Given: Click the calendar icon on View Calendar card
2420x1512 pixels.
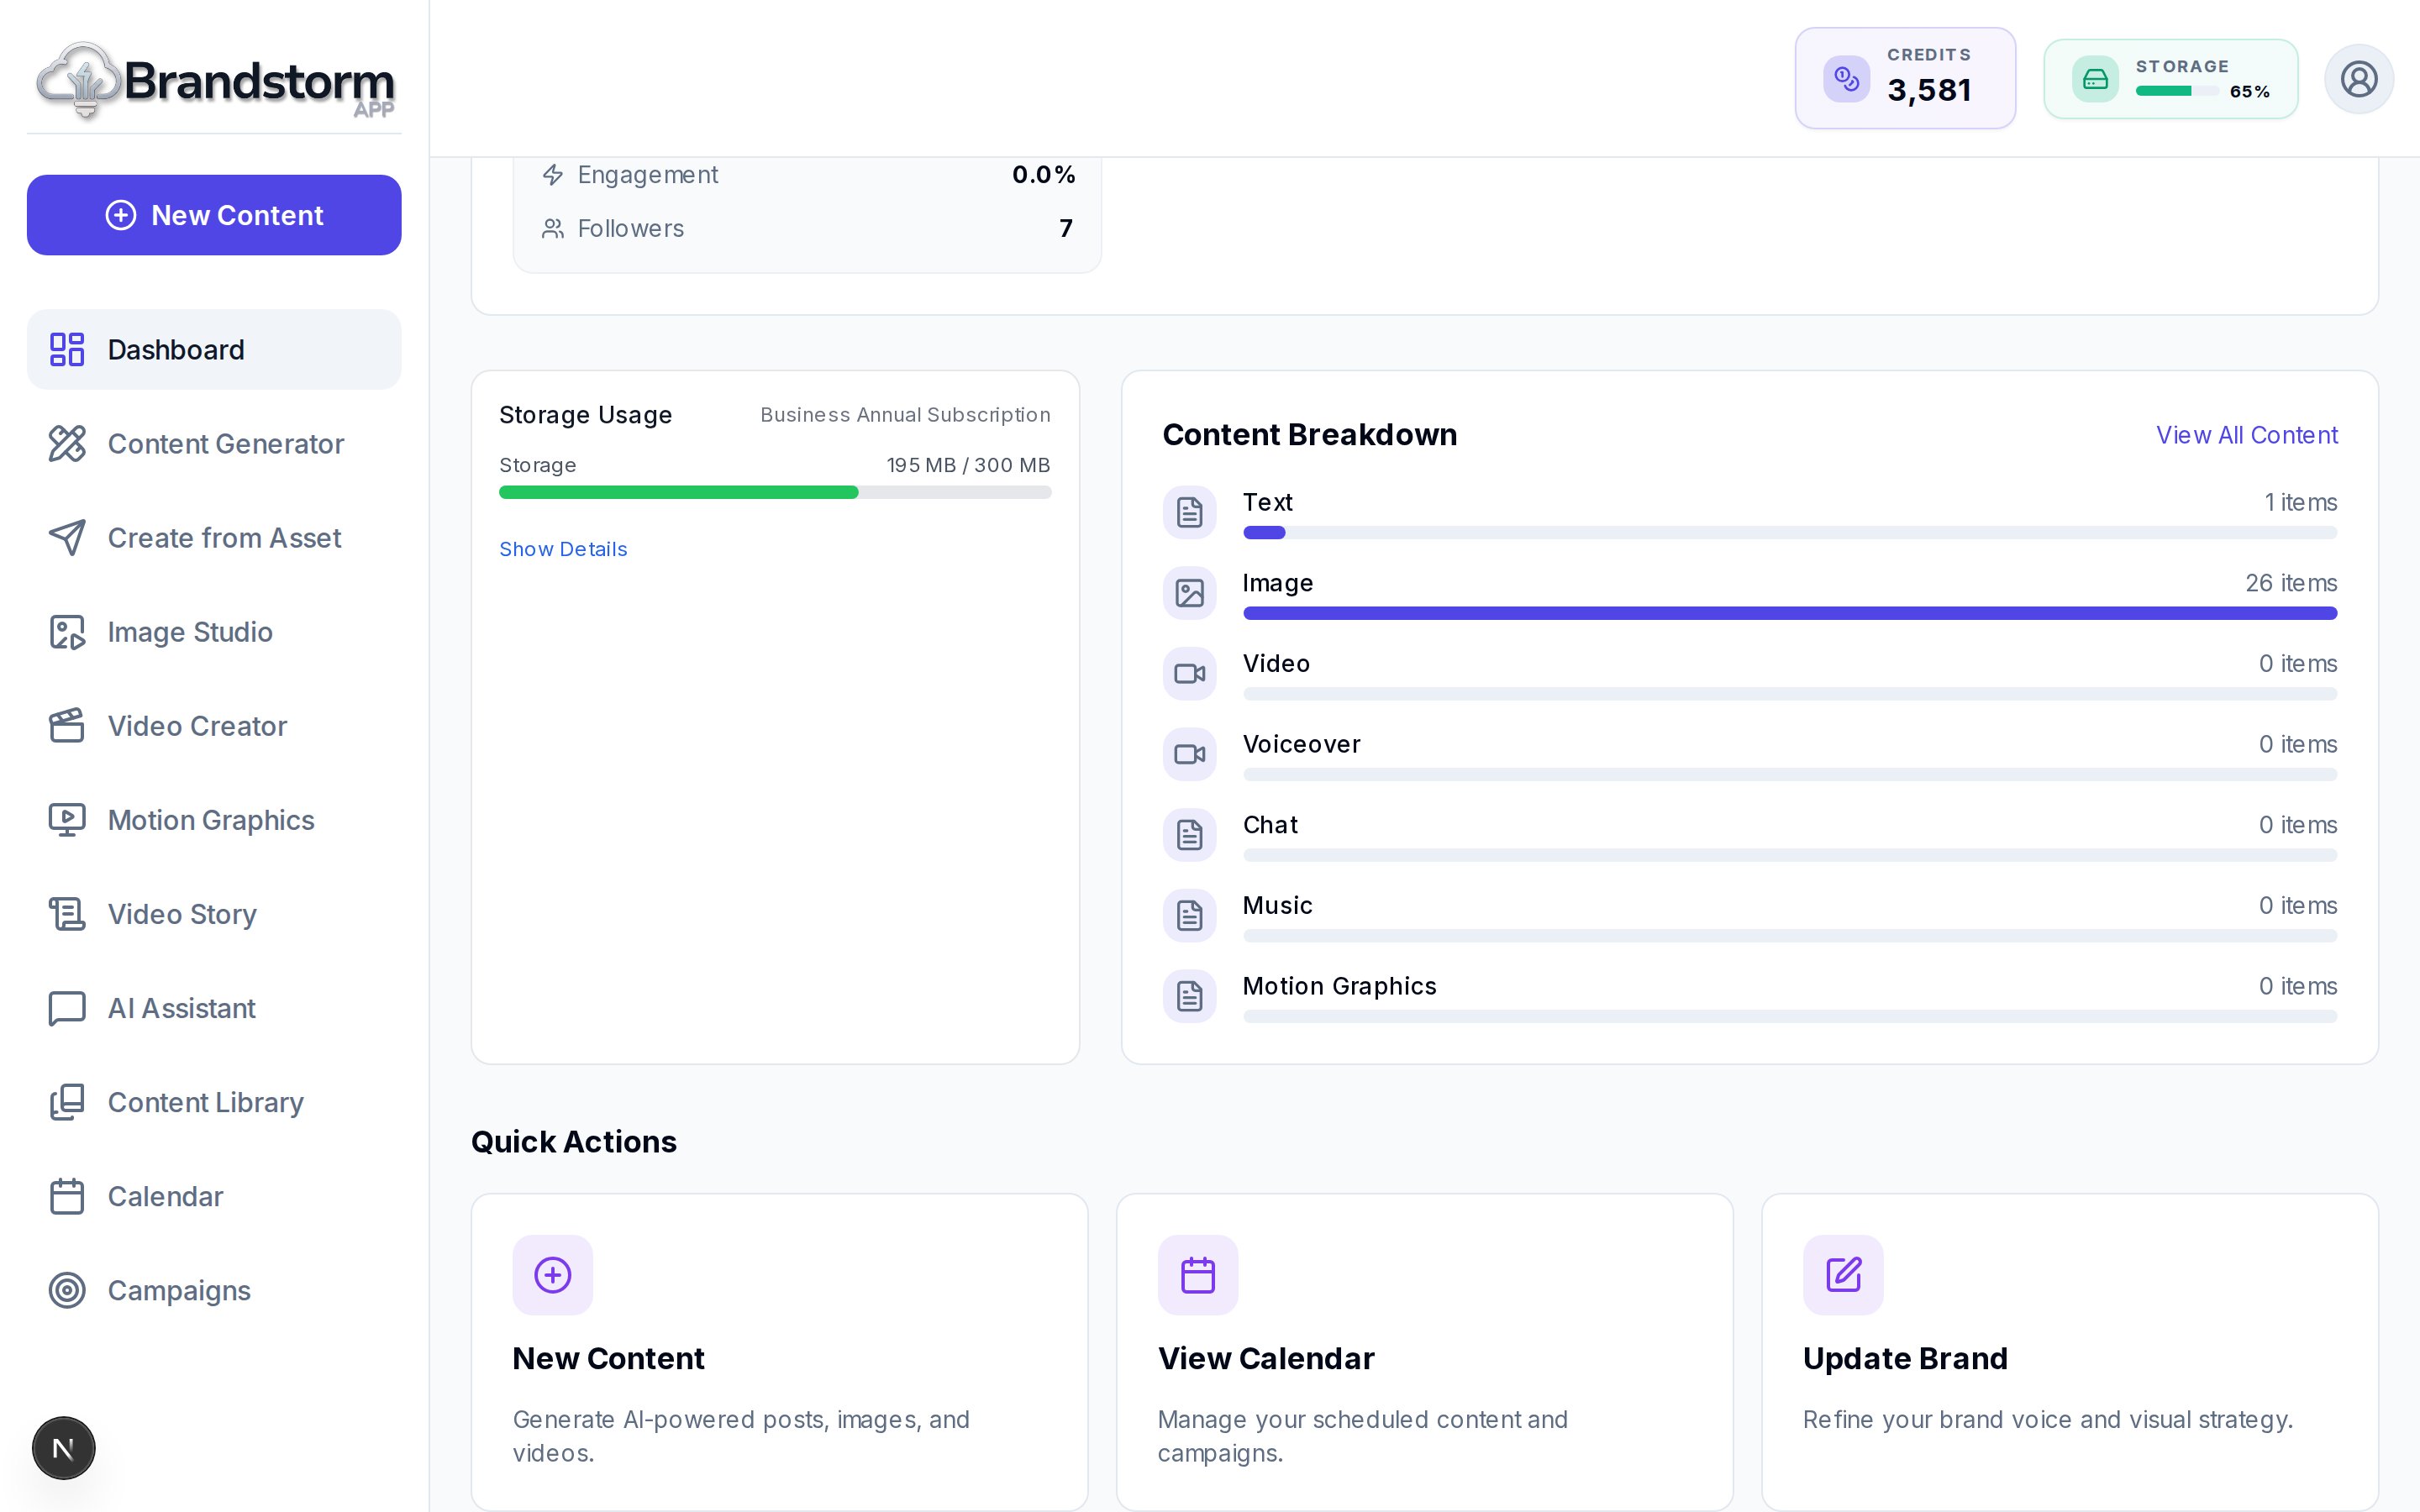Looking at the screenshot, I should pos(1198,1275).
